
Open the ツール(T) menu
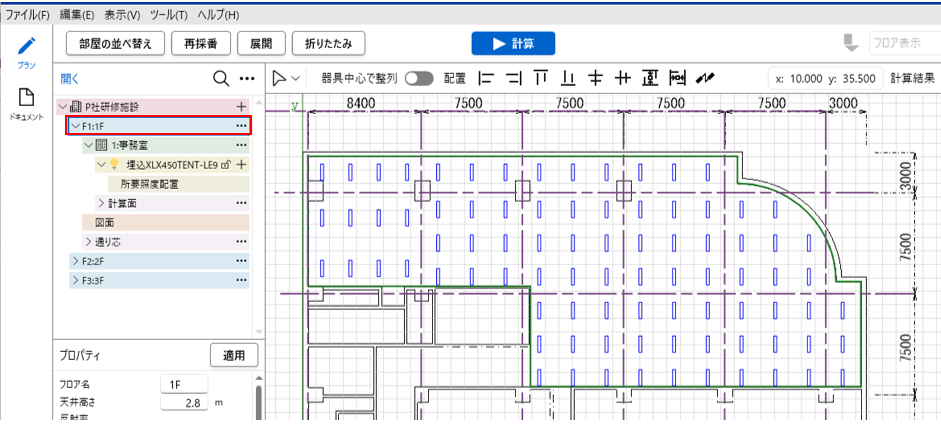tap(168, 15)
